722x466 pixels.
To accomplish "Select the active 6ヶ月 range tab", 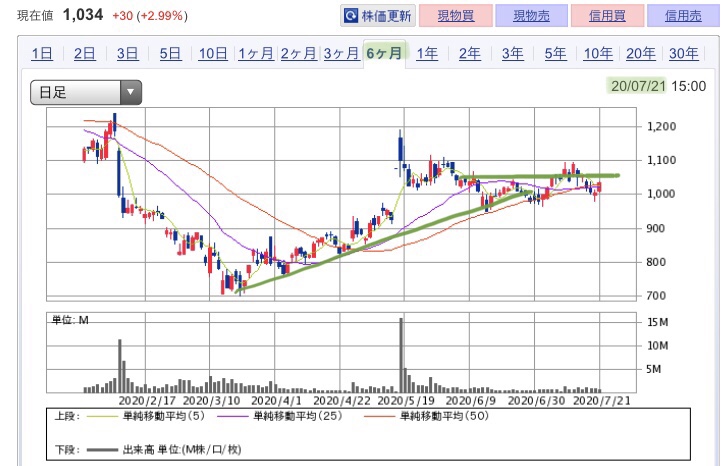I will 384,53.
